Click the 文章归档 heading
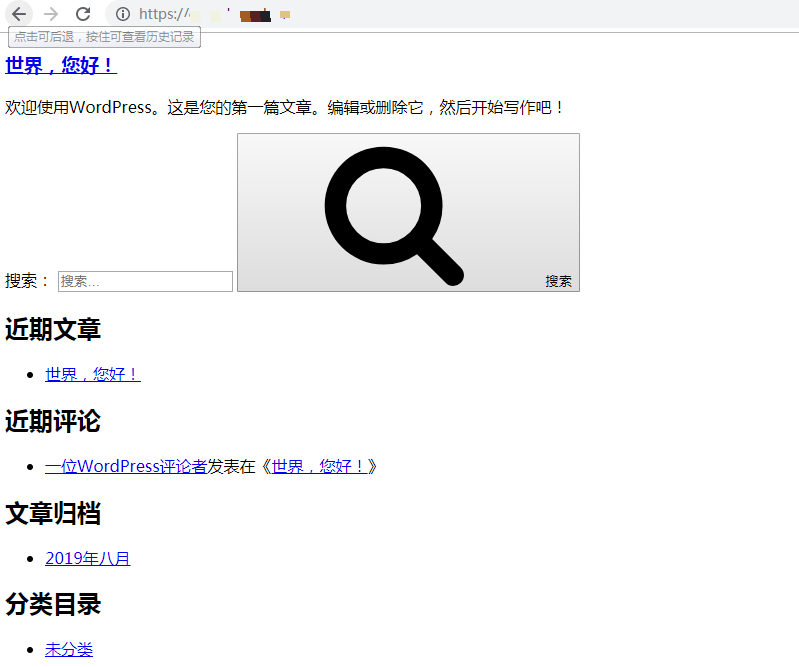The height and width of the screenshot is (667, 799). click(x=53, y=513)
